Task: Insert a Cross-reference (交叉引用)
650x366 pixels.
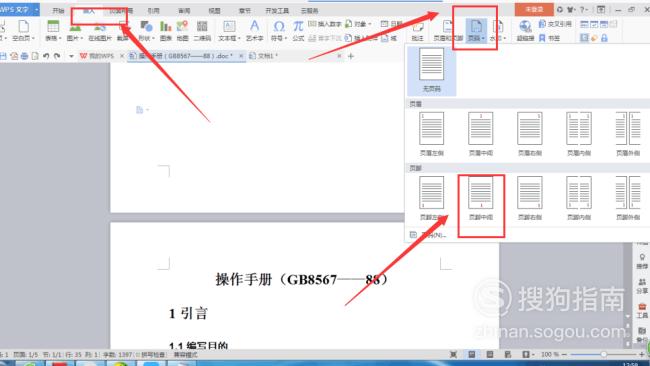Action: click(555, 24)
